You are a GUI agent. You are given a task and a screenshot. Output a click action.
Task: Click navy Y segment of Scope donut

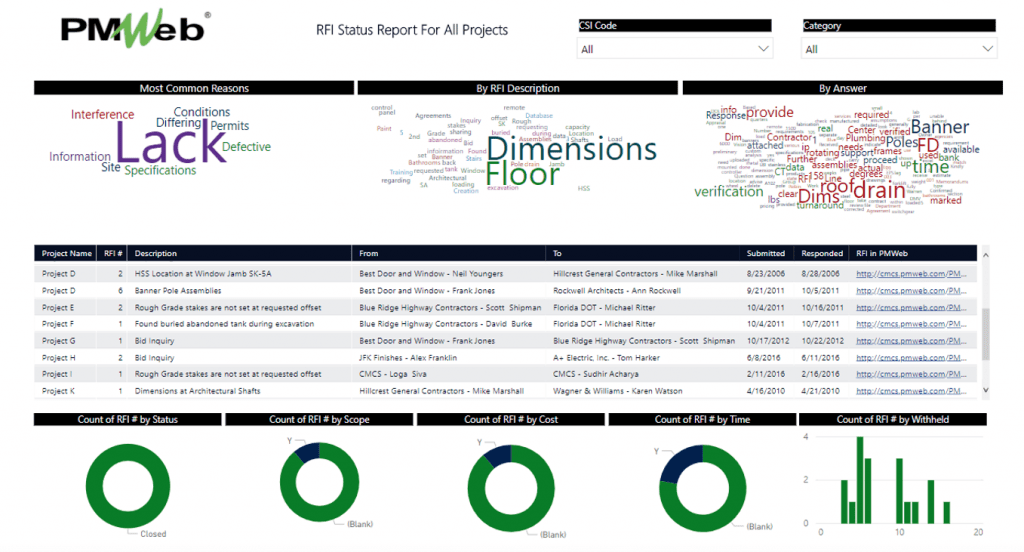click(308, 450)
